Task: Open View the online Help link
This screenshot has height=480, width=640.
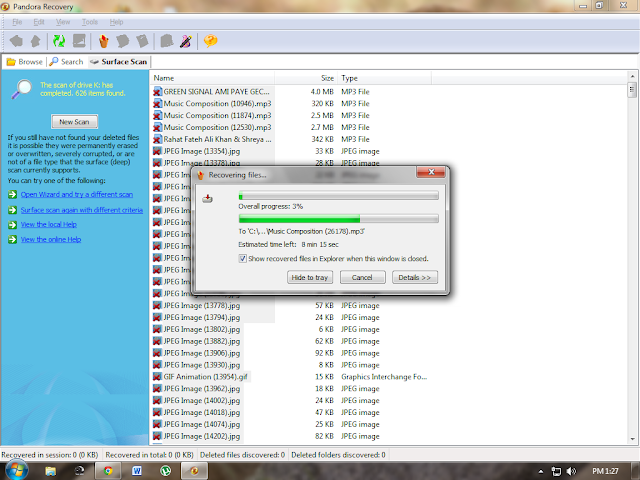Action: pos(51,239)
